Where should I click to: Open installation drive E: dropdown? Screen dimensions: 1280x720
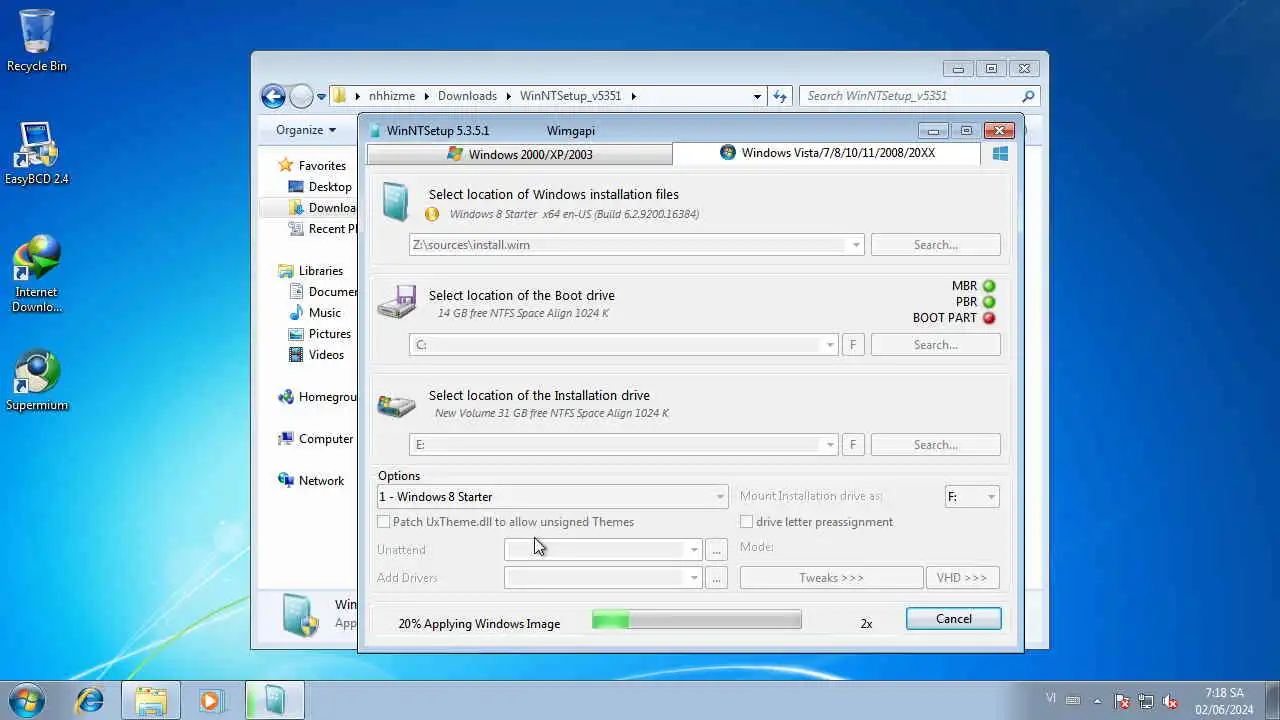[x=830, y=445]
